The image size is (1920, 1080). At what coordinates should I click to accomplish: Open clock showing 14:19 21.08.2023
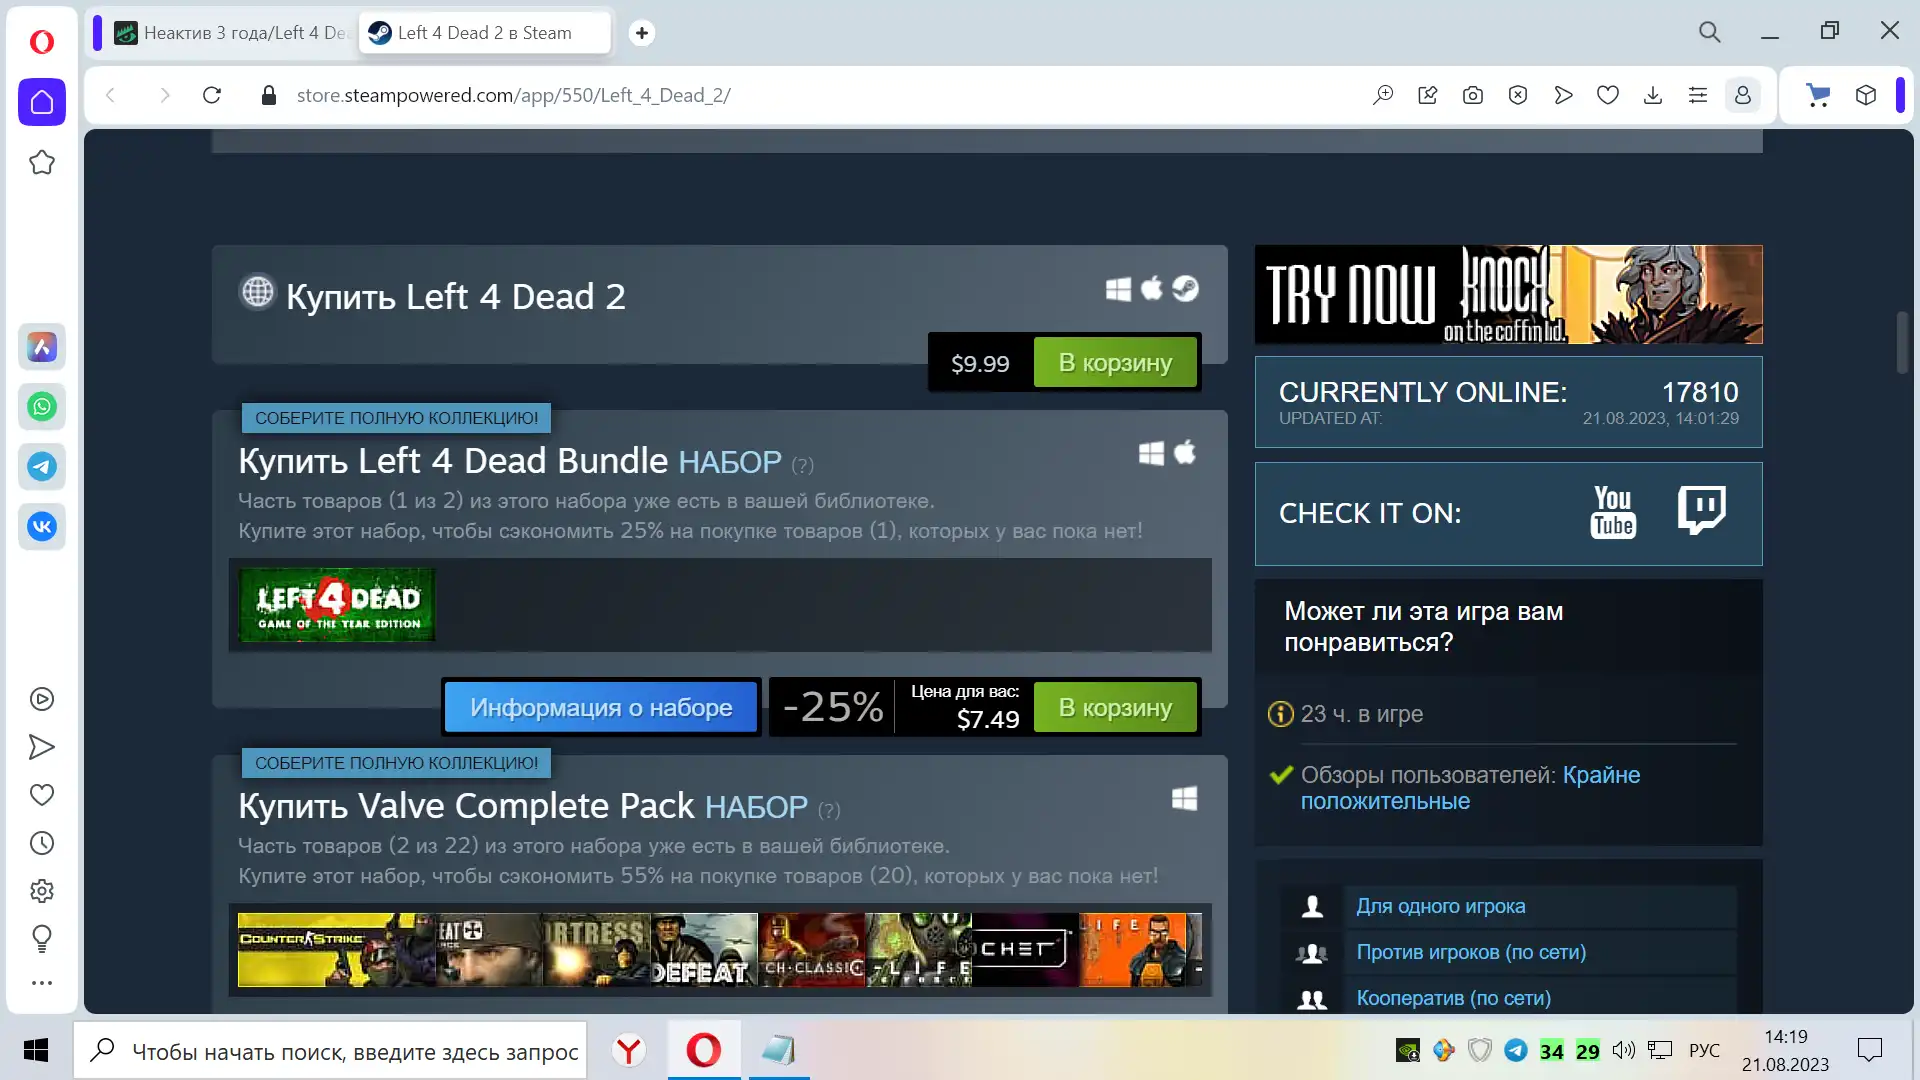(x=1785, y=1050)
